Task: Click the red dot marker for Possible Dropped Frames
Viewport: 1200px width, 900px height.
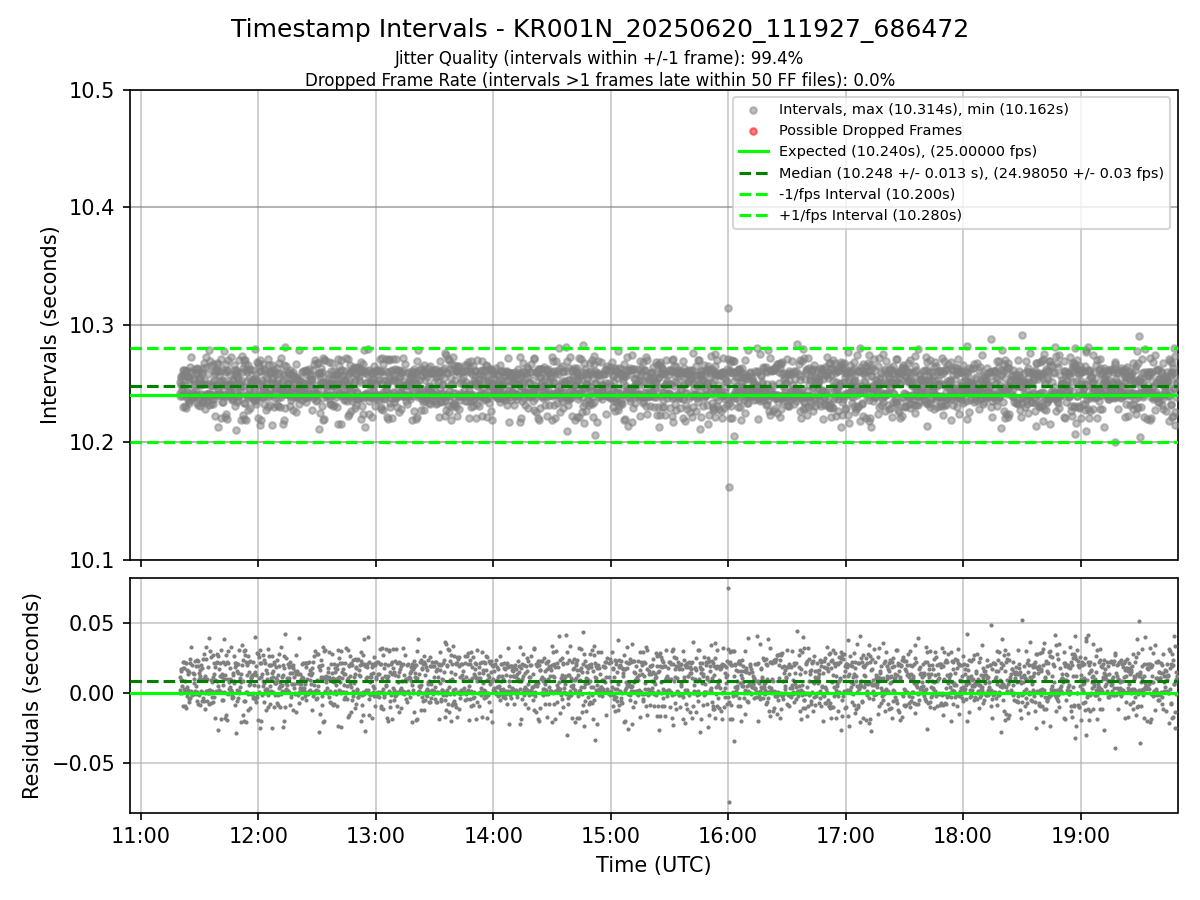Action: coord(754,131)
